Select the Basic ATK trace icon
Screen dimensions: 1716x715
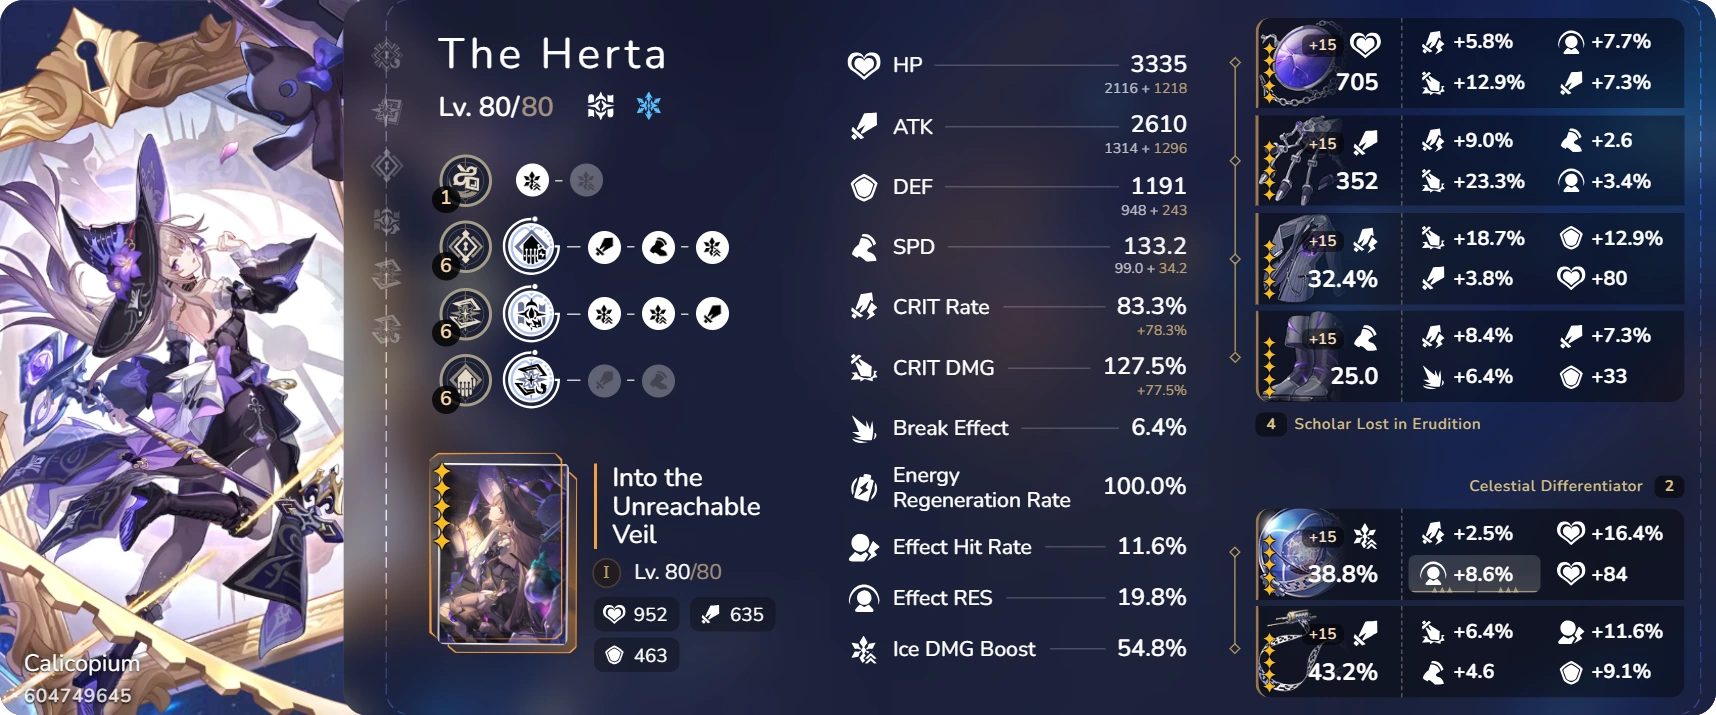point(463,180)
